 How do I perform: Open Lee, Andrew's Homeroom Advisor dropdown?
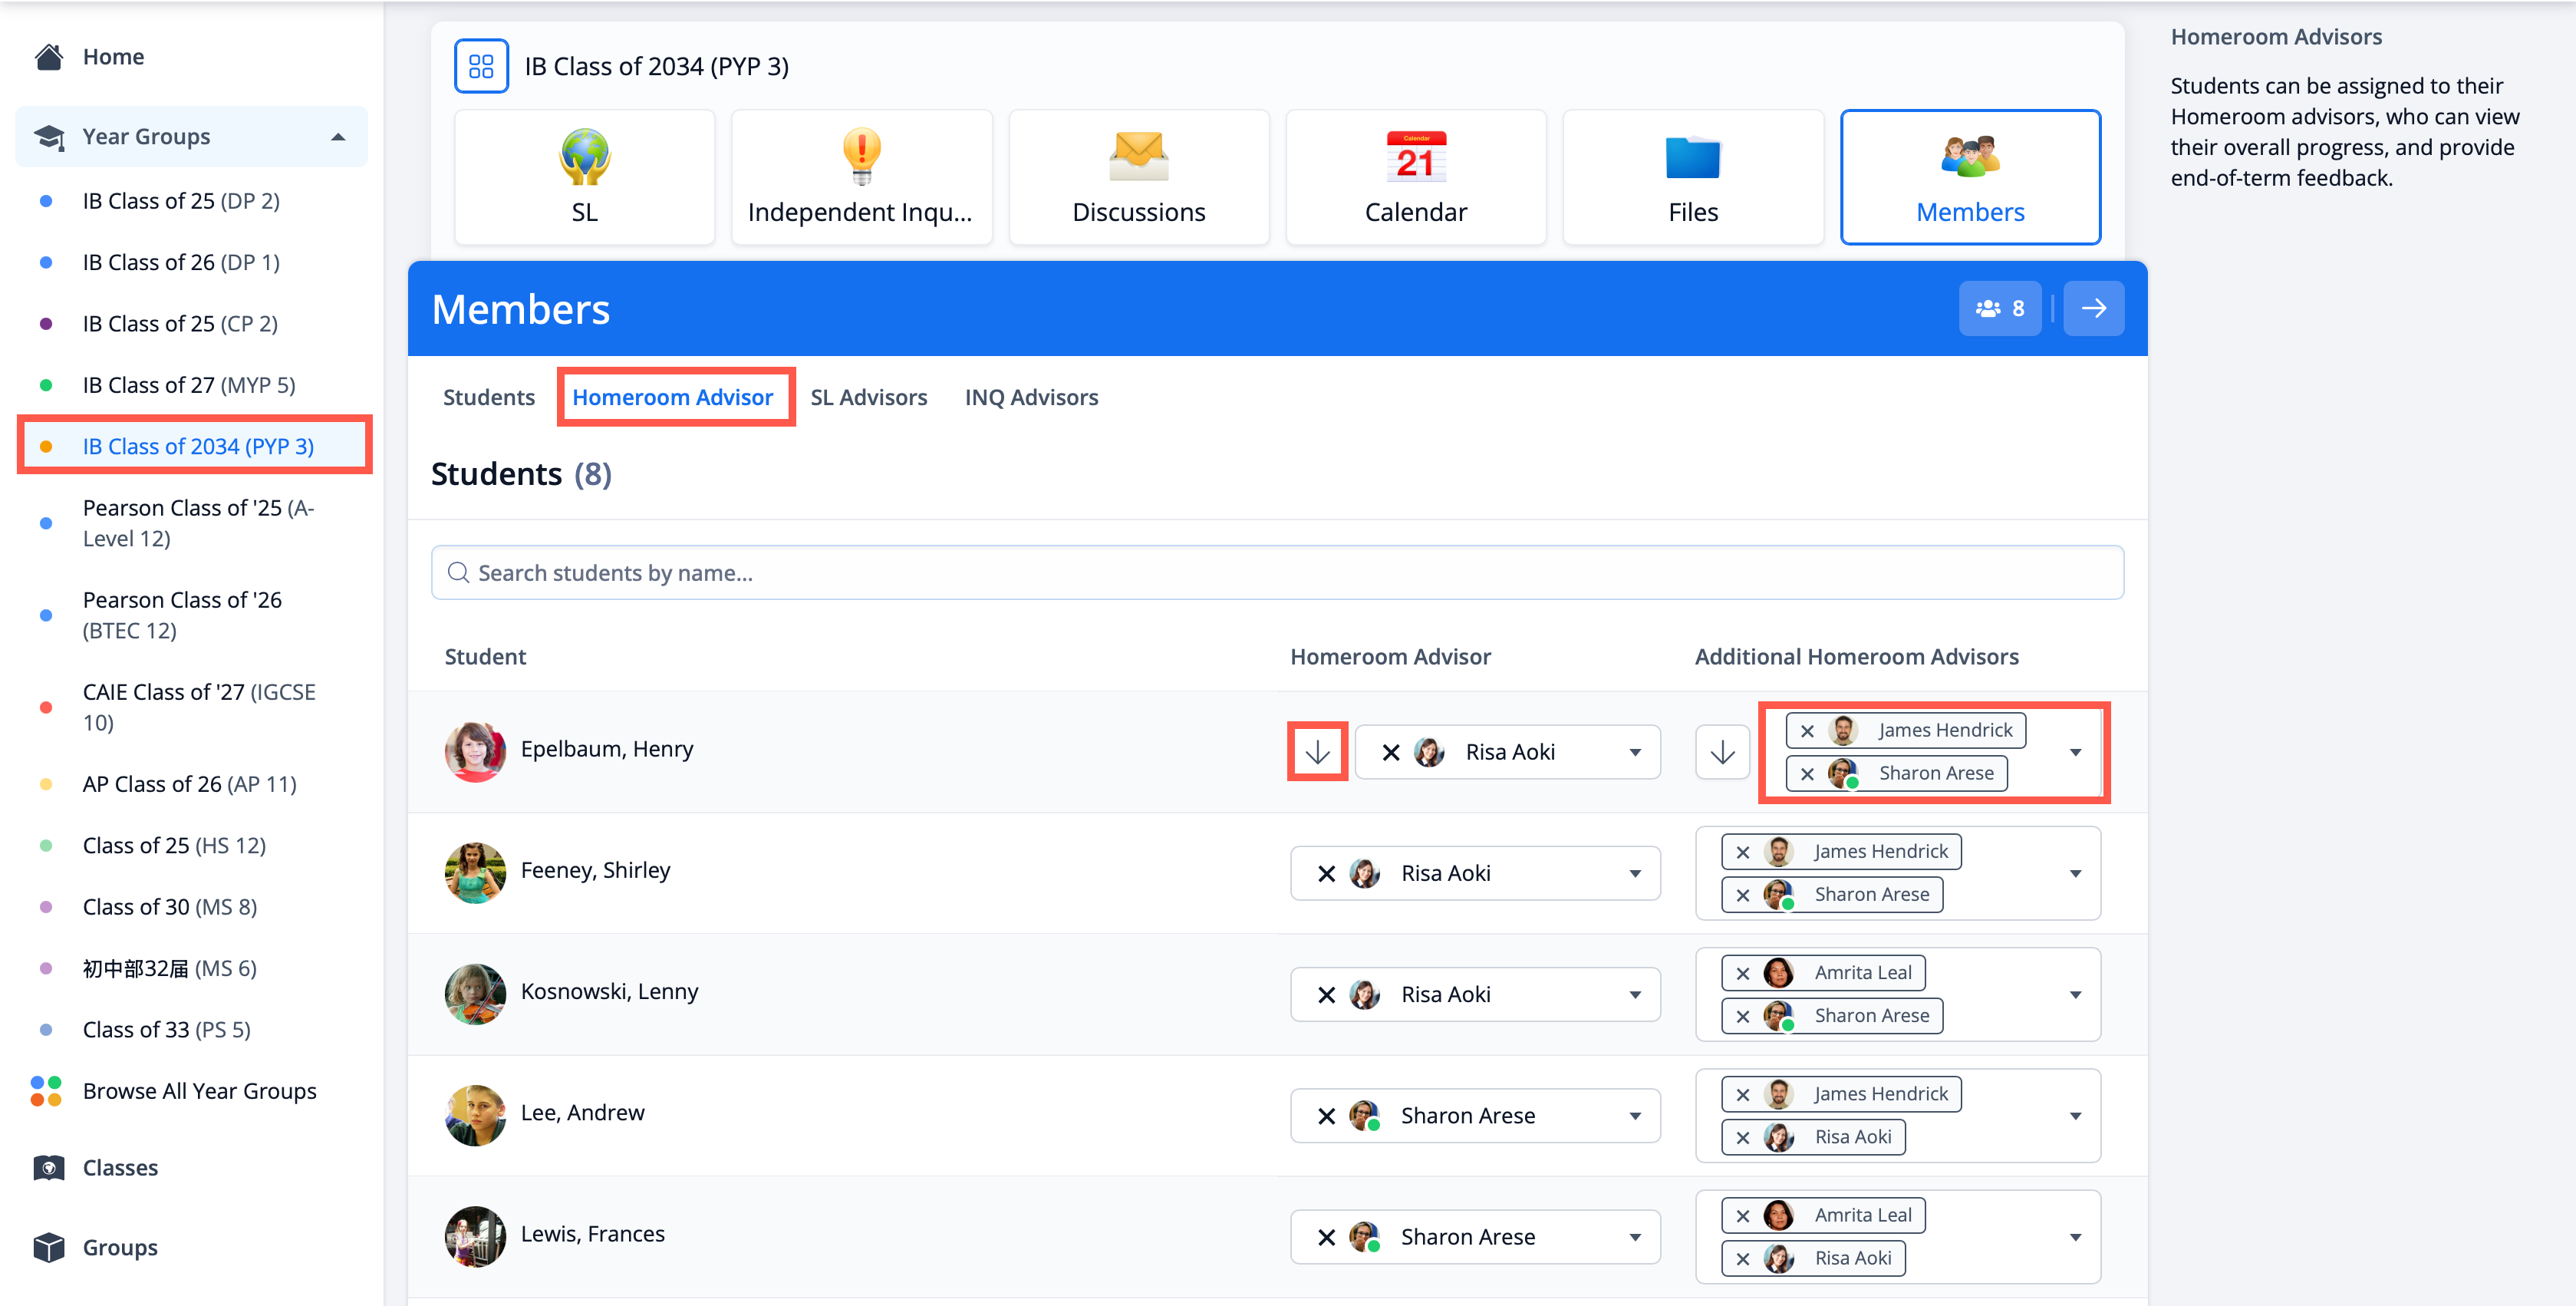[1635, 1116]
